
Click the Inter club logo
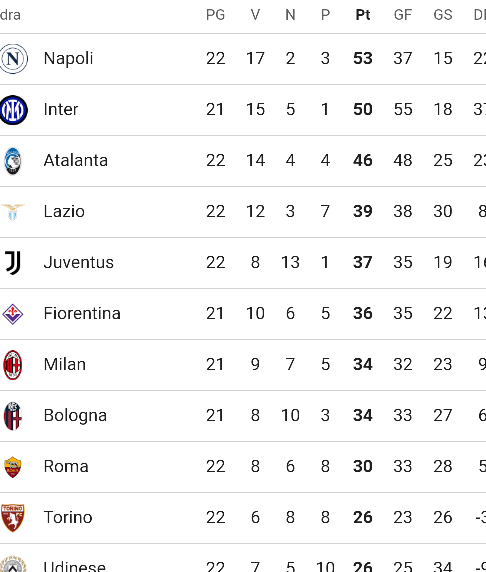click(x=13, y=110)
